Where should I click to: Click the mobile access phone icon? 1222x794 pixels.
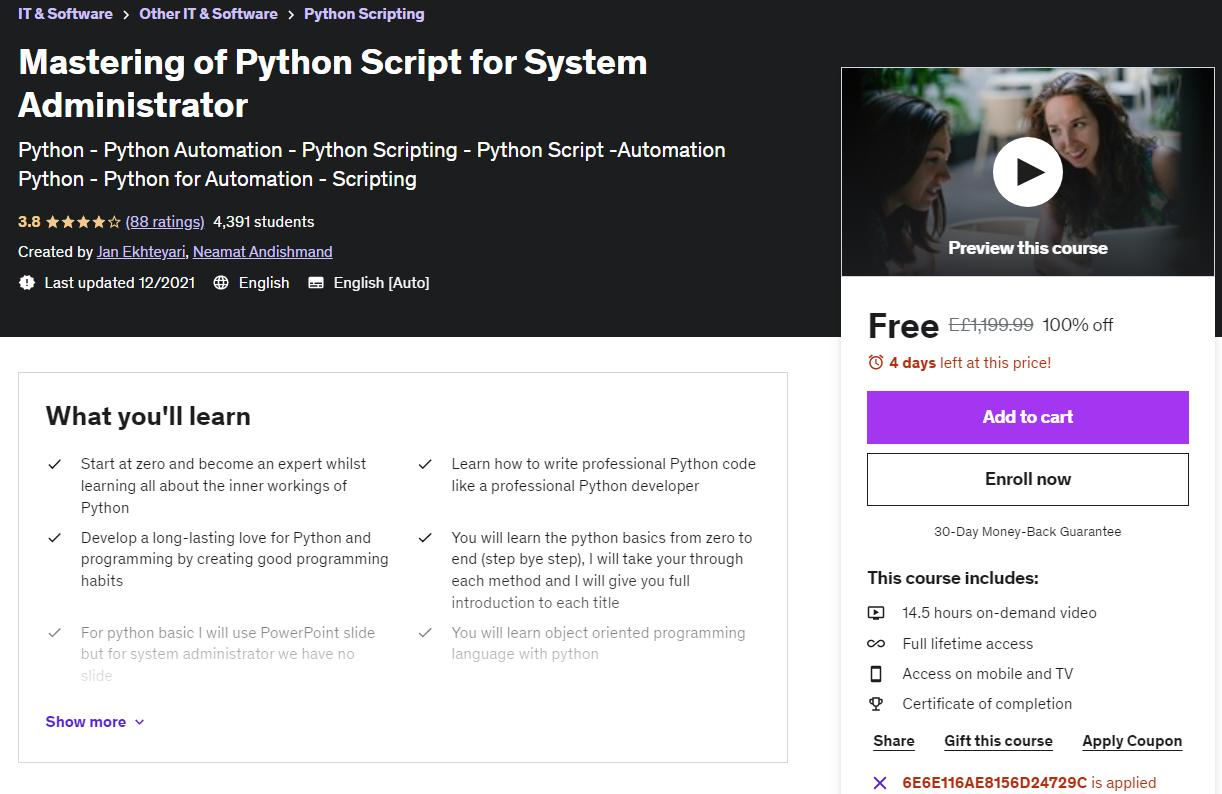[x=876, y=674]
